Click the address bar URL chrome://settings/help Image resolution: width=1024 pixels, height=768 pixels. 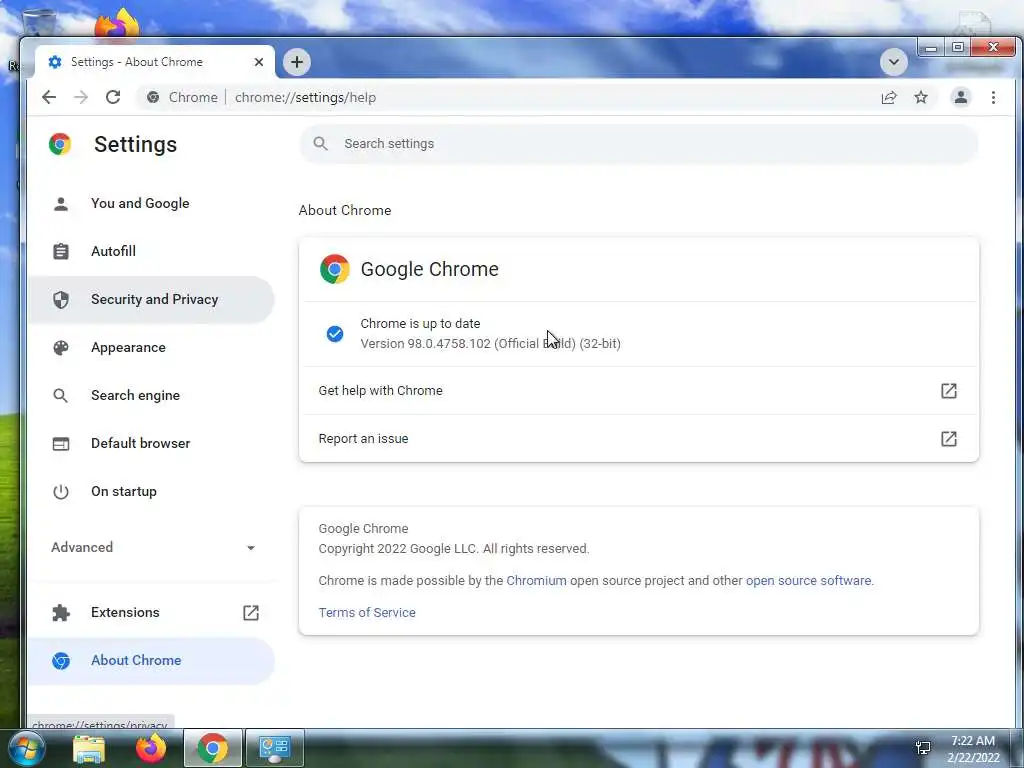tap(305, 97)
